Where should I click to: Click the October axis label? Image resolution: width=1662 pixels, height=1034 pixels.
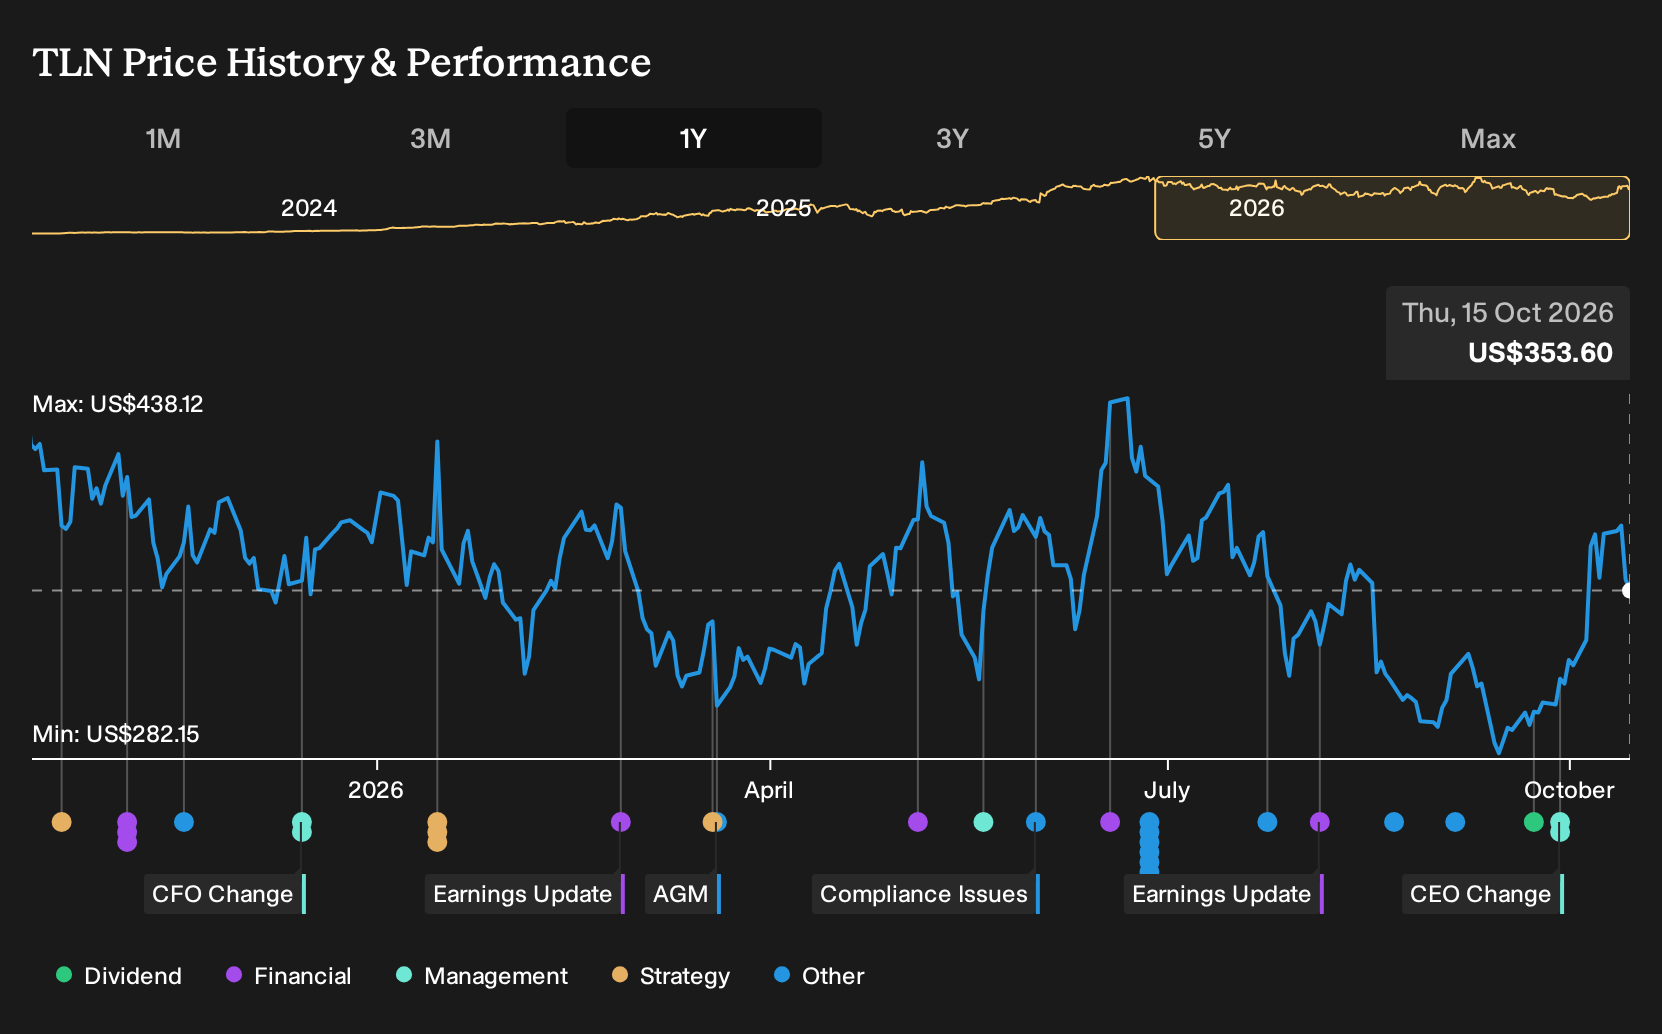[x=1569, y=790]
